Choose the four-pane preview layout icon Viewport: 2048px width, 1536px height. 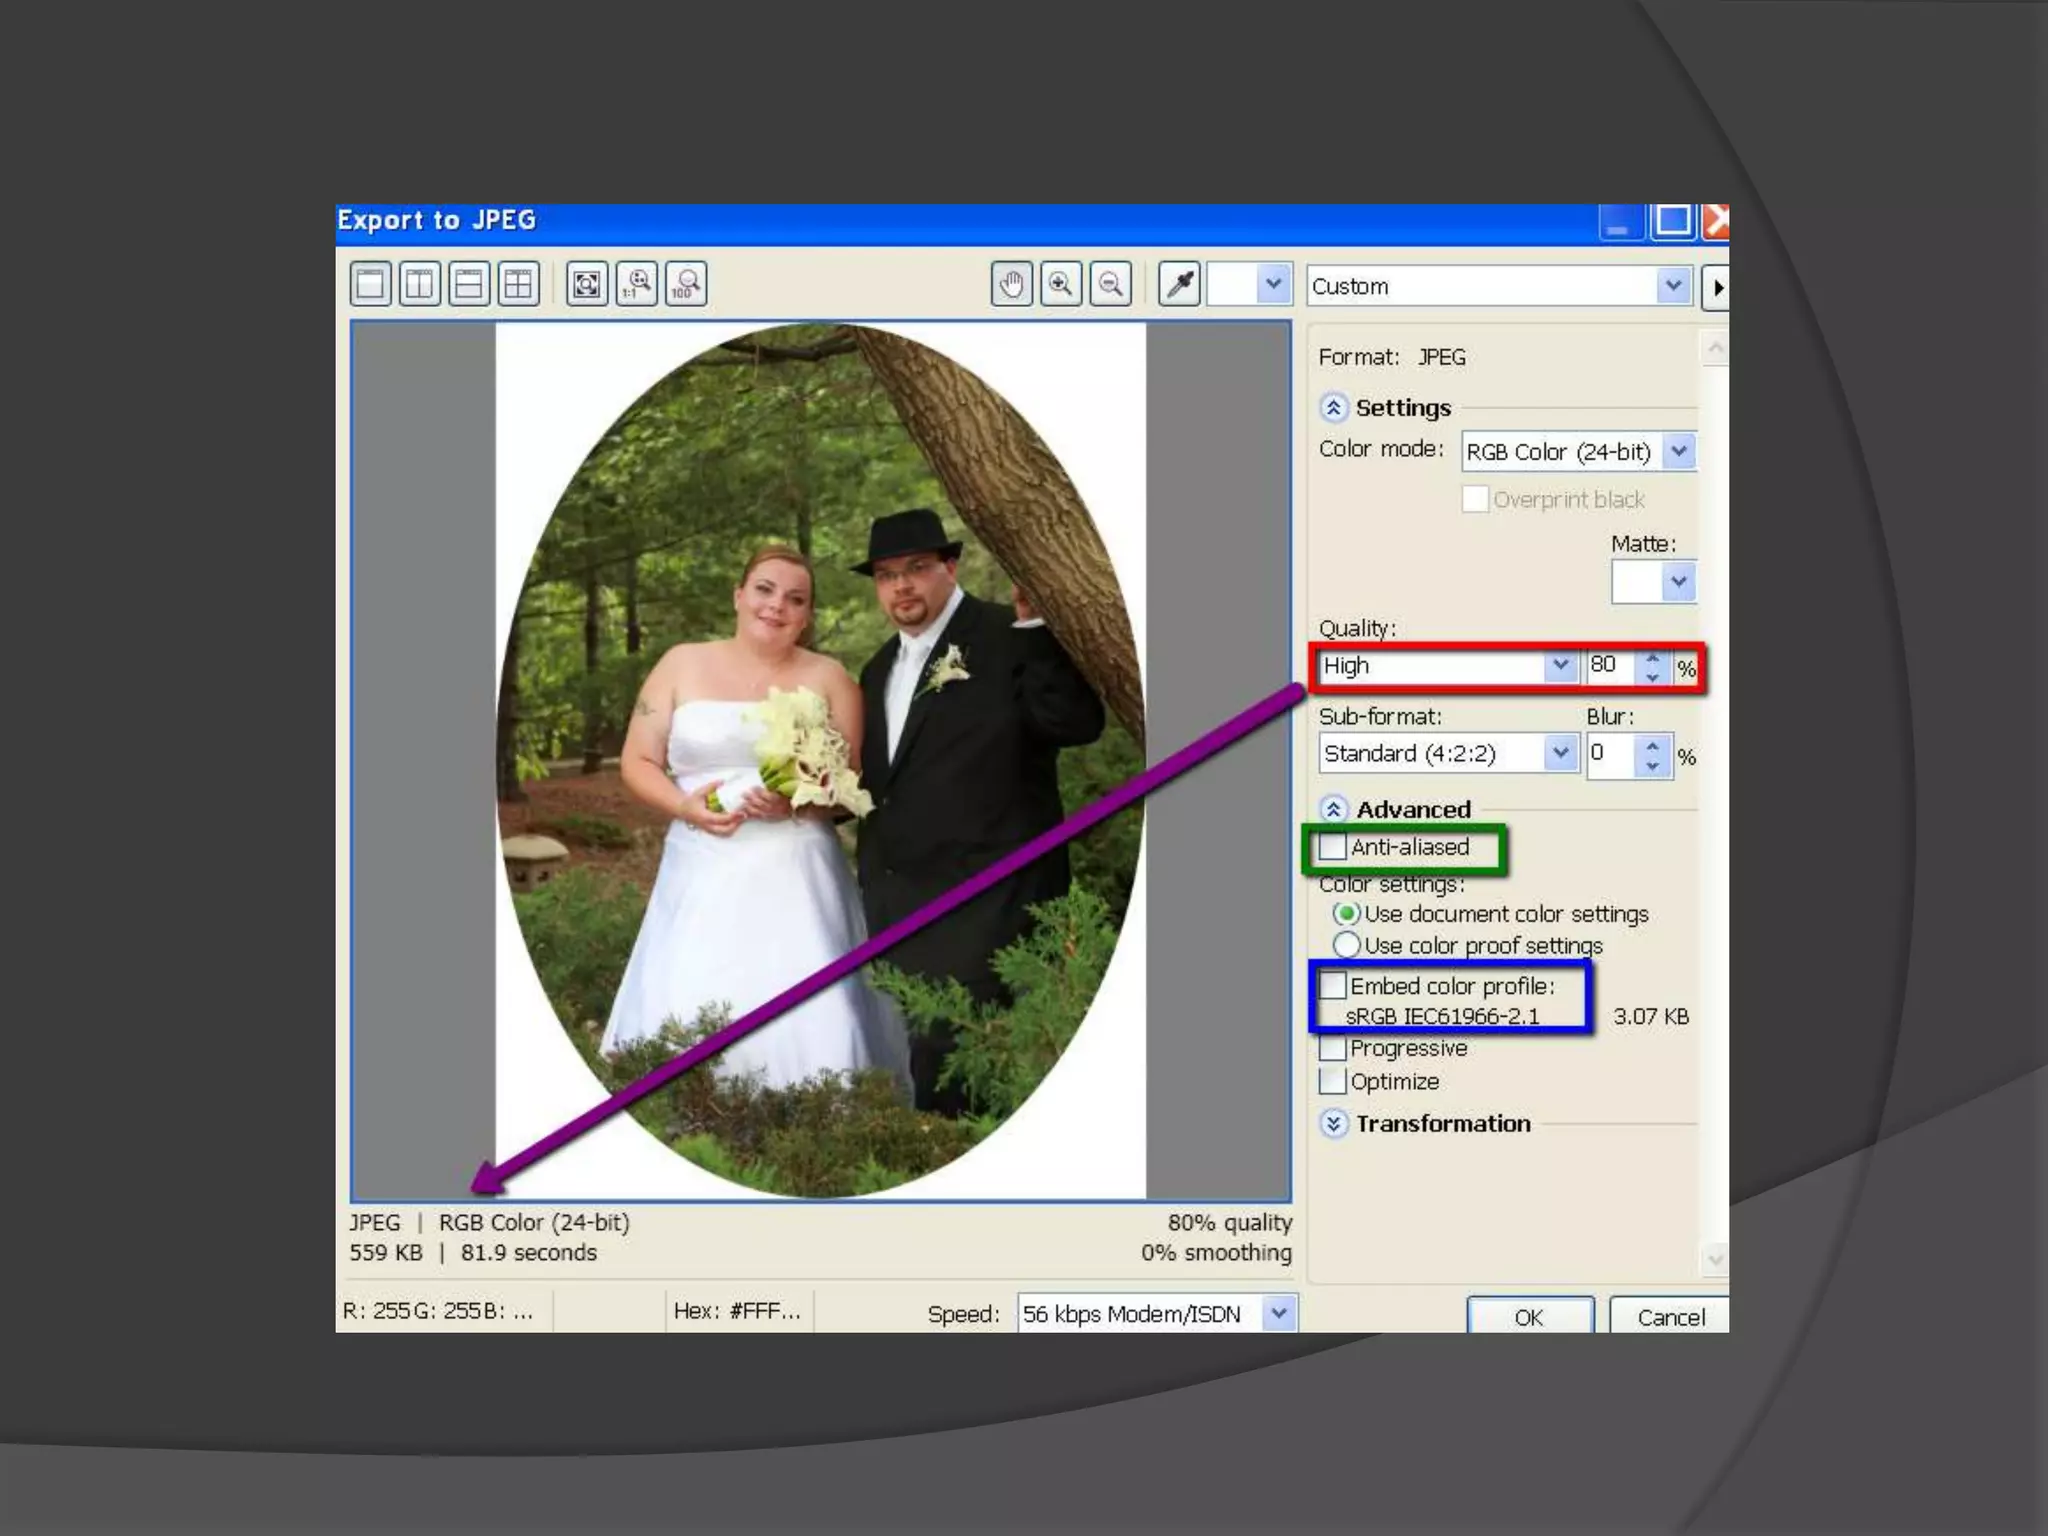(519, 284)
